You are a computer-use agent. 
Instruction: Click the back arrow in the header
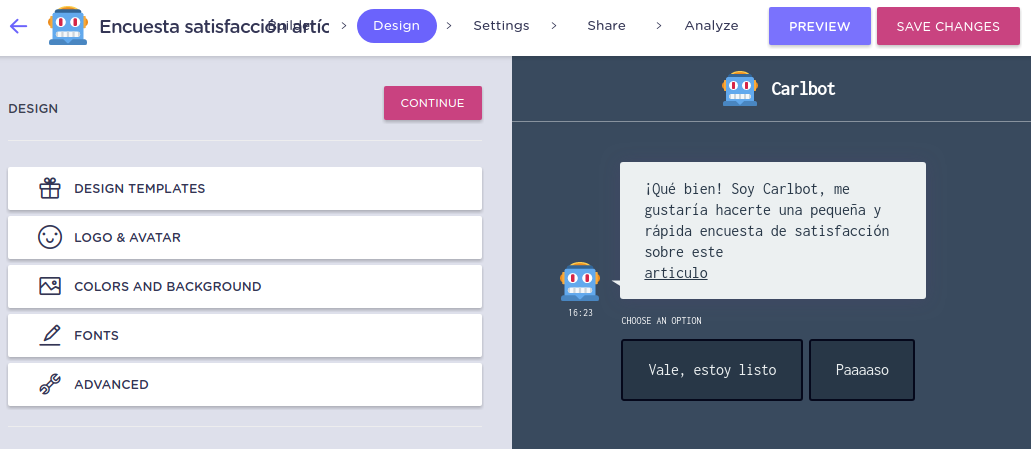19,26
